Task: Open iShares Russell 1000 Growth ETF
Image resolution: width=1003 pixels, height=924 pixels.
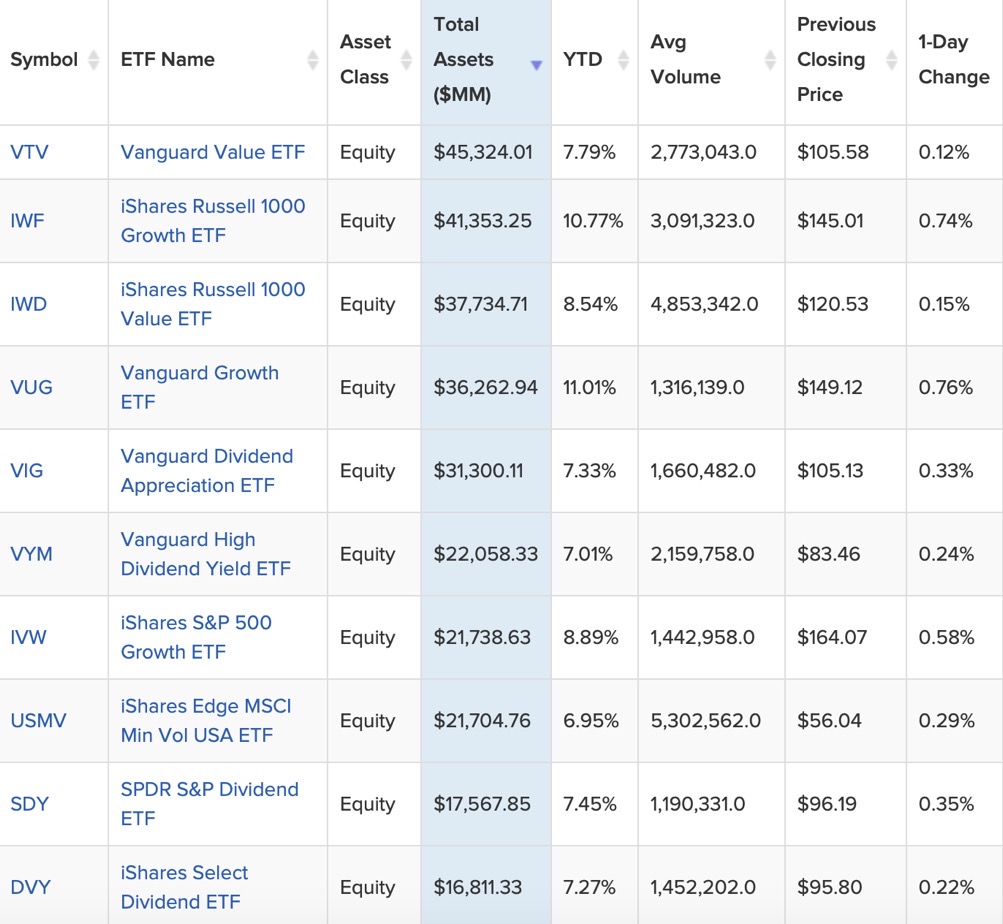Action: point(213,221)
